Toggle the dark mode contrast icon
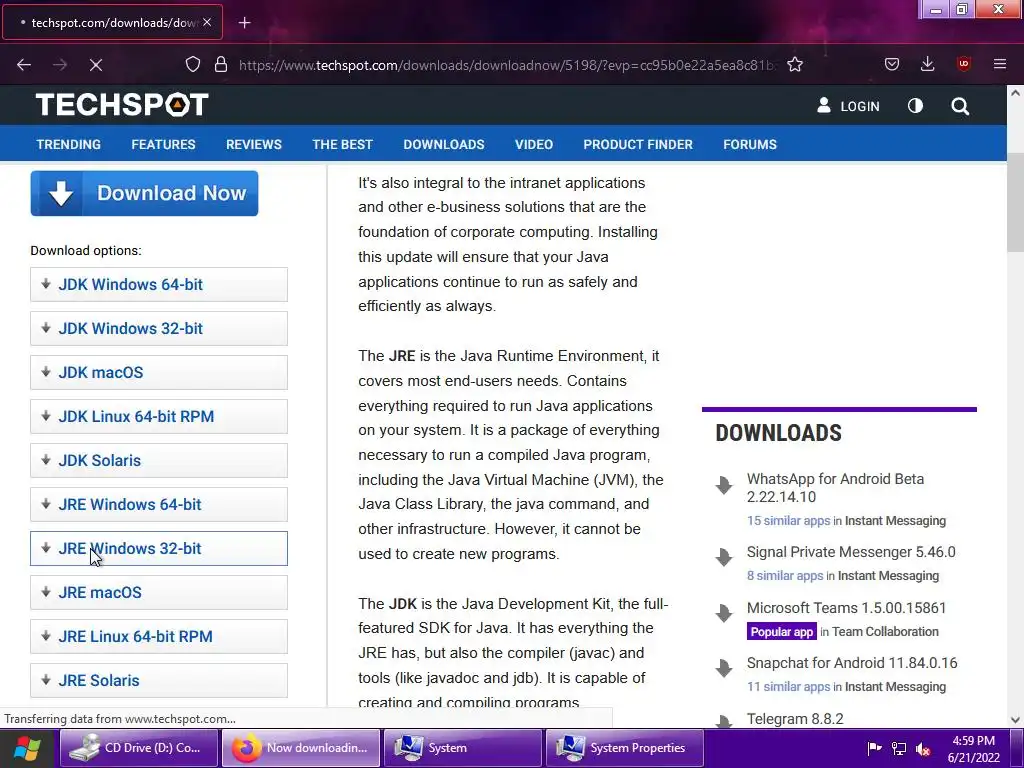 (x=916, y=106)
